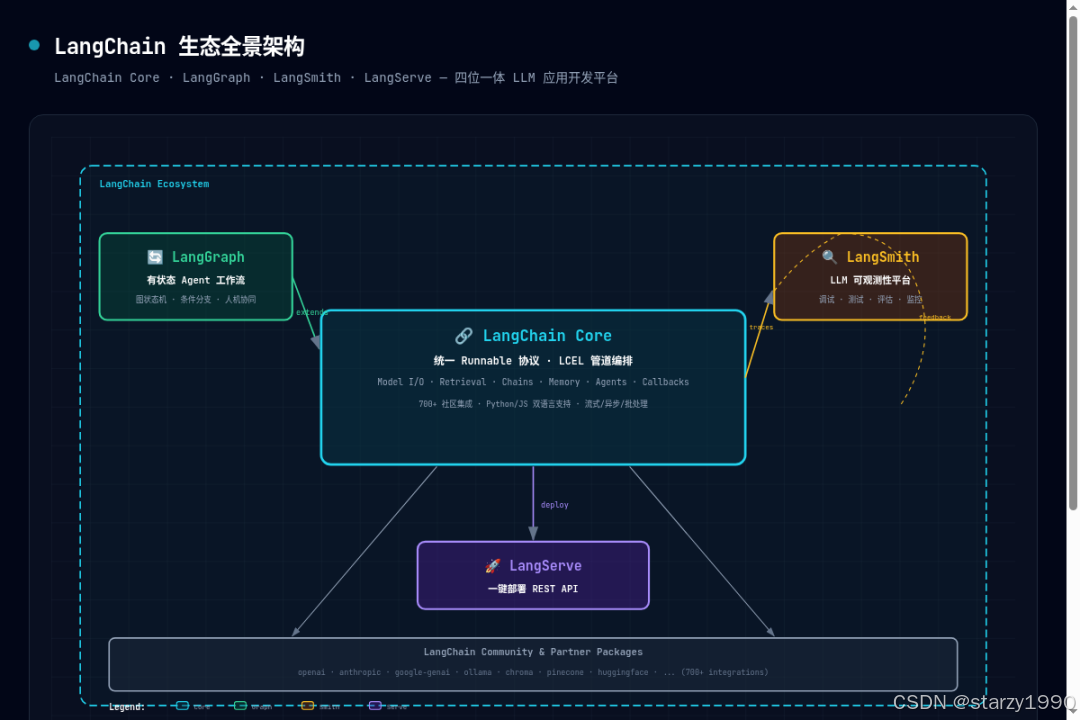The image size is (1080, 720).
Task: Click the 'deploy' arrow label
Action: (554, 505)
